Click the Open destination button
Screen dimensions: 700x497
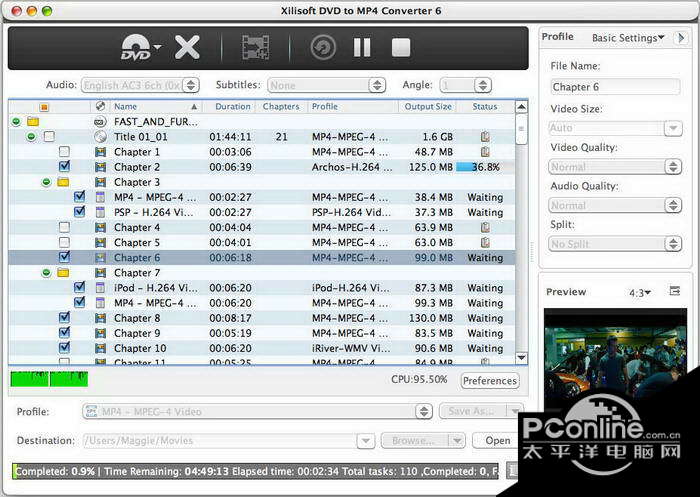(497, 440)
